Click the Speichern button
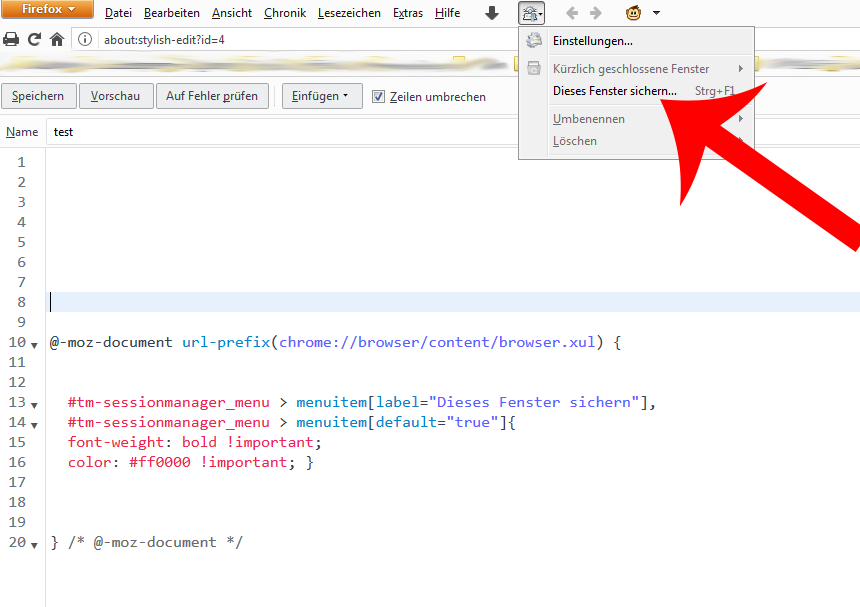Viewport: 860px width, 607px height. (38, 96)
